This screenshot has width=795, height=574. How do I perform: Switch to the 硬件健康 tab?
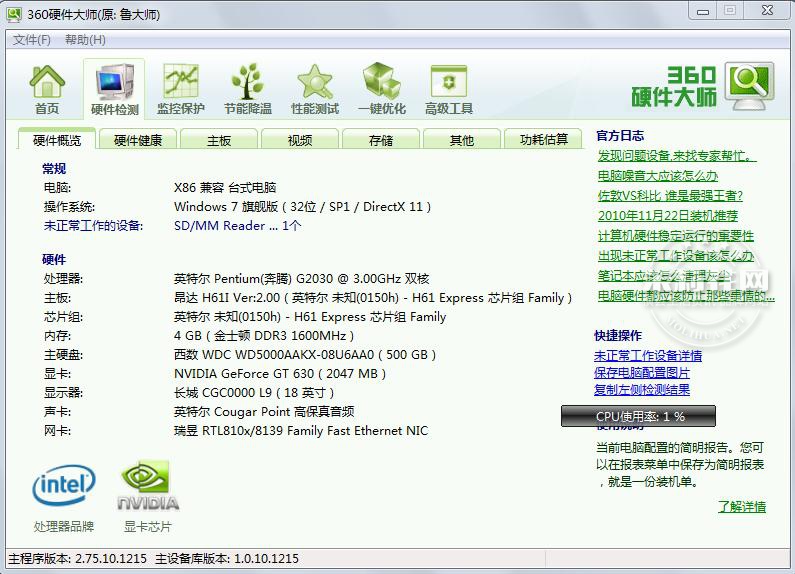(x=138, y=139)
